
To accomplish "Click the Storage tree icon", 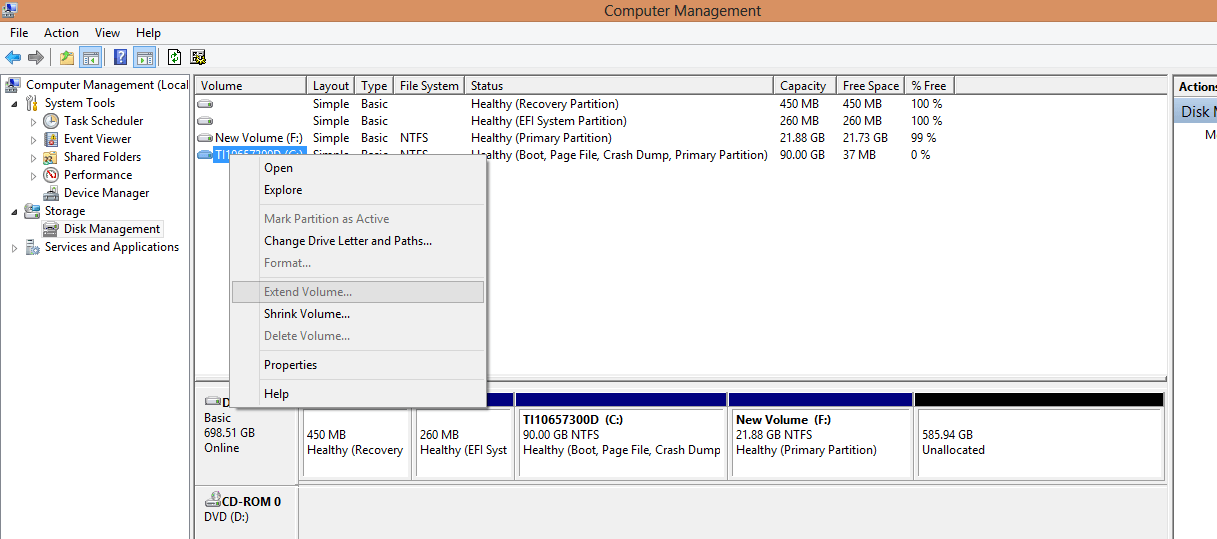I will coord(33,211).
